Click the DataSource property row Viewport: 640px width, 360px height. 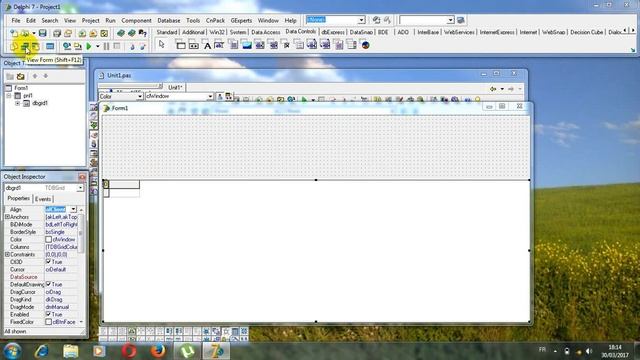(x=41, y=277)
